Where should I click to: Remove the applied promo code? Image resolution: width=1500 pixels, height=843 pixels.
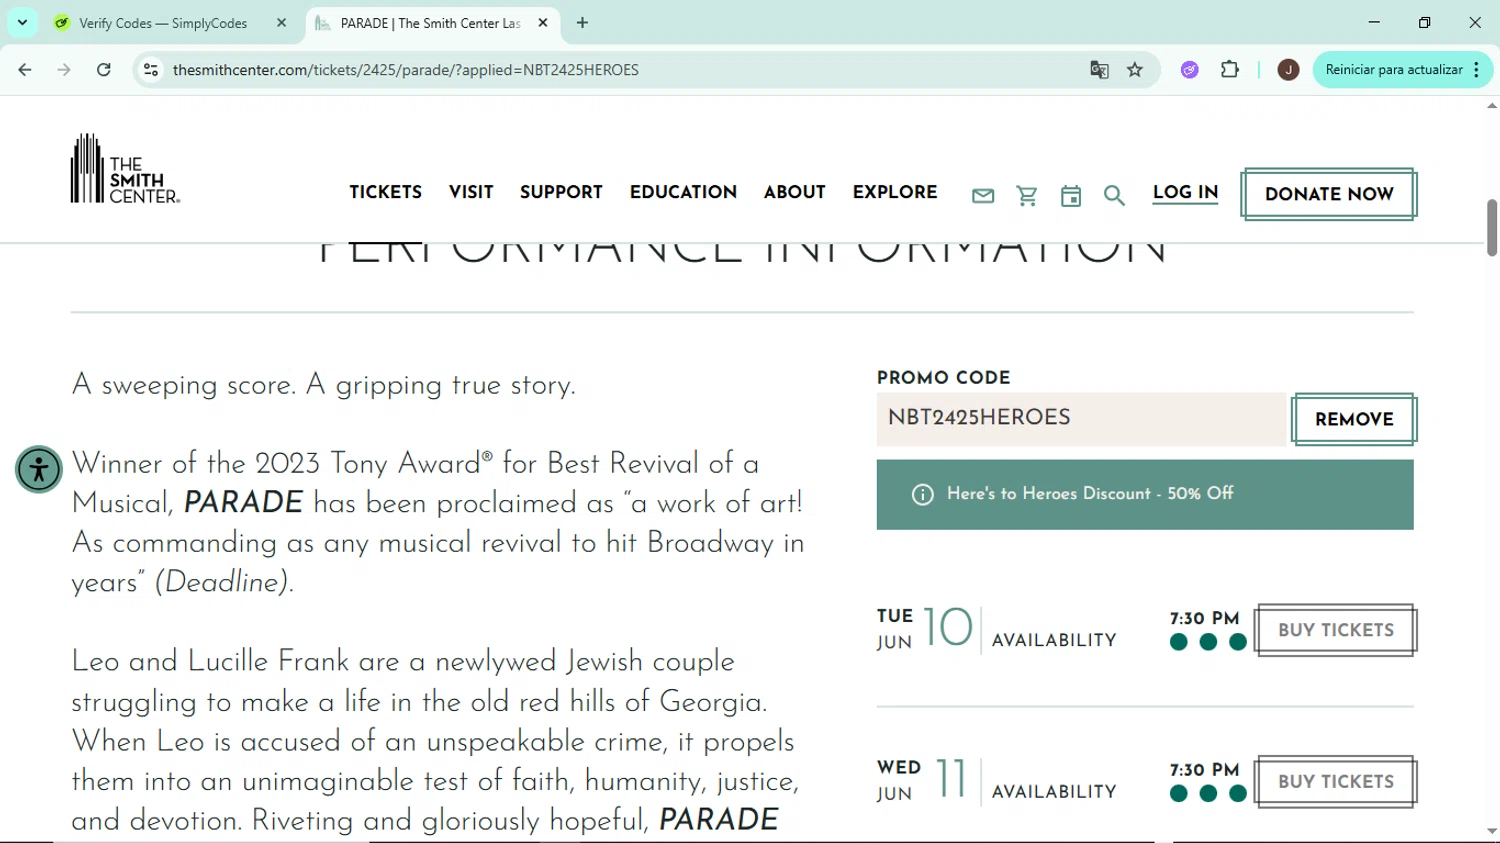point(1354,420)
